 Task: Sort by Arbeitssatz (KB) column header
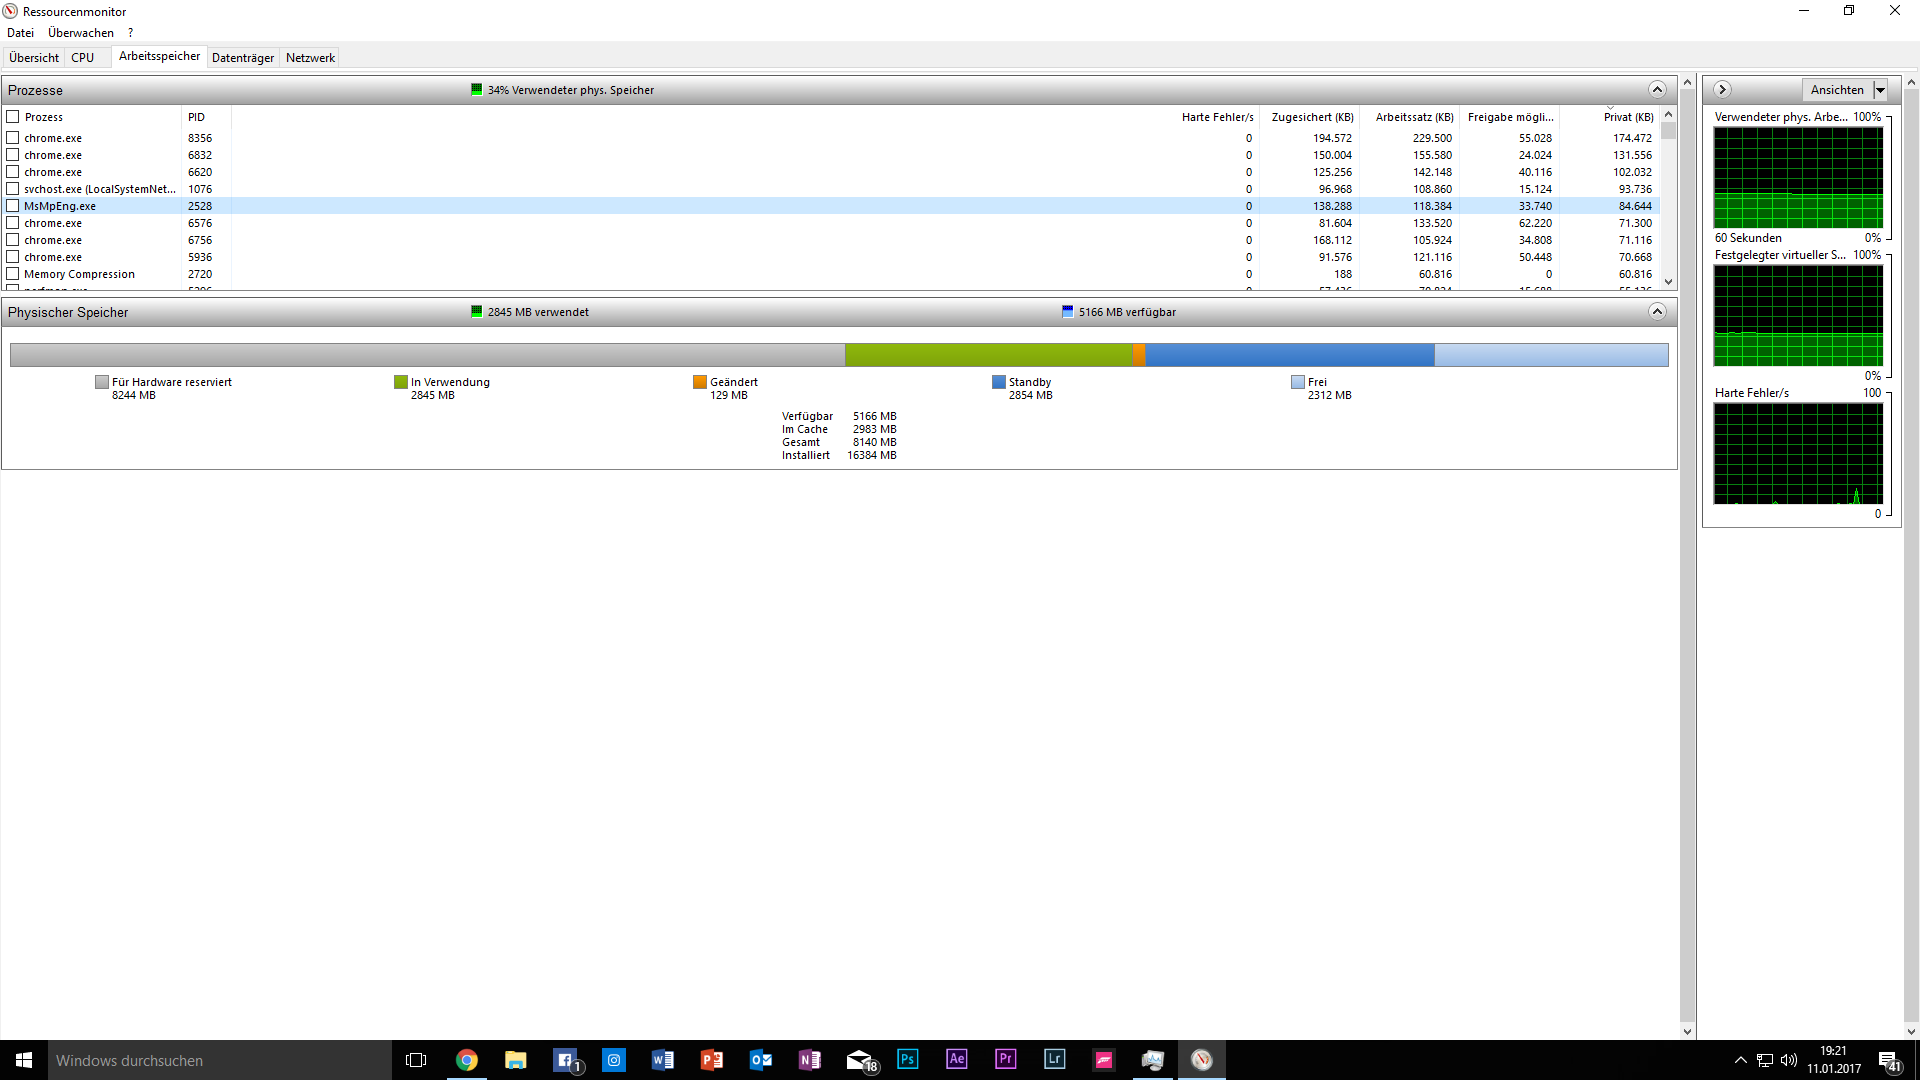click(x=1414, y=117)
